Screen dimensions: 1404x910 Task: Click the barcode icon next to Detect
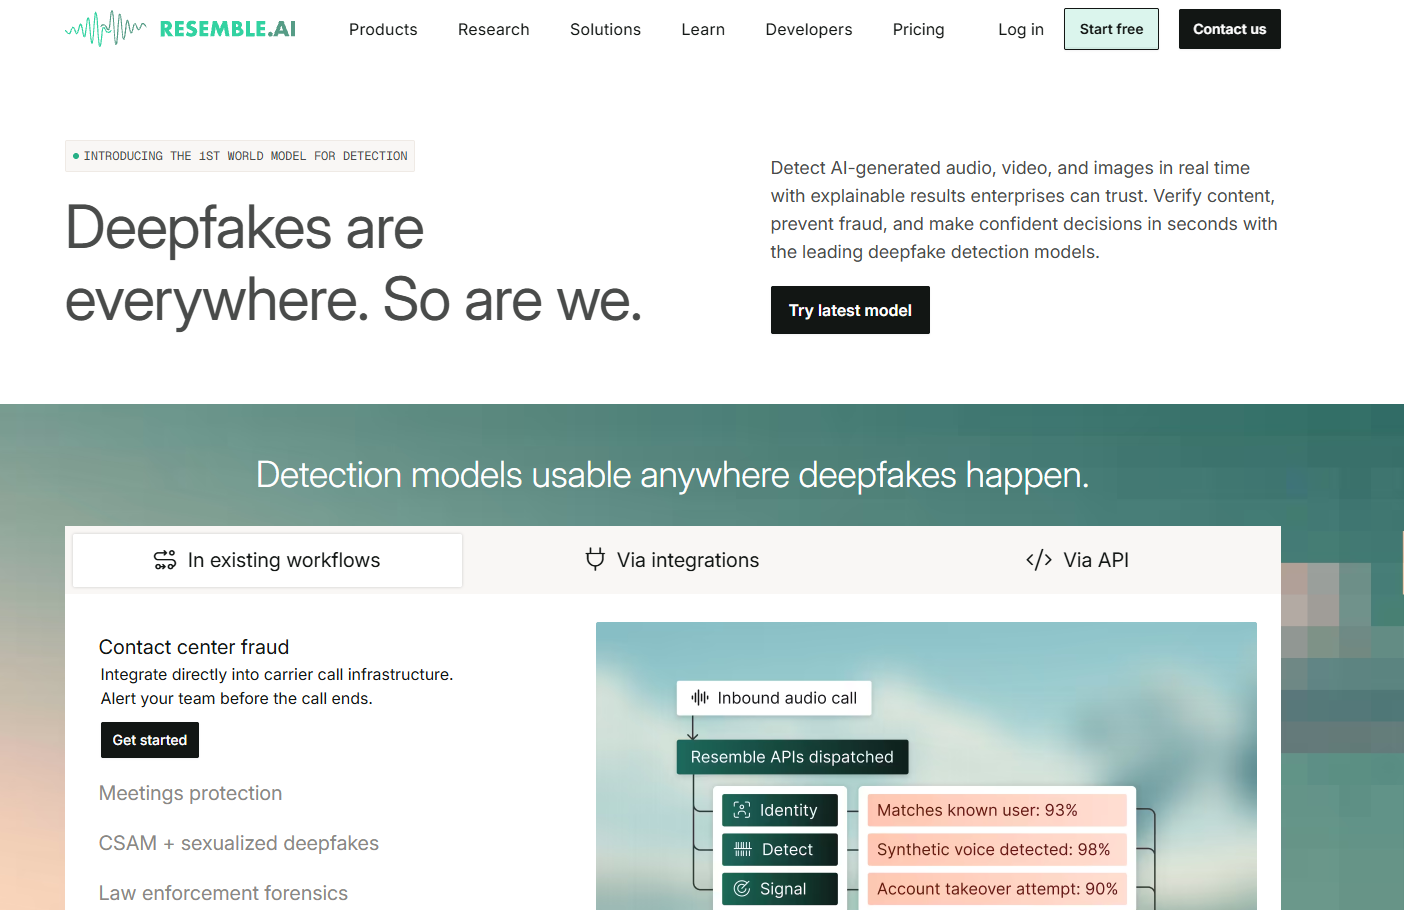click(x=743, y=849)
